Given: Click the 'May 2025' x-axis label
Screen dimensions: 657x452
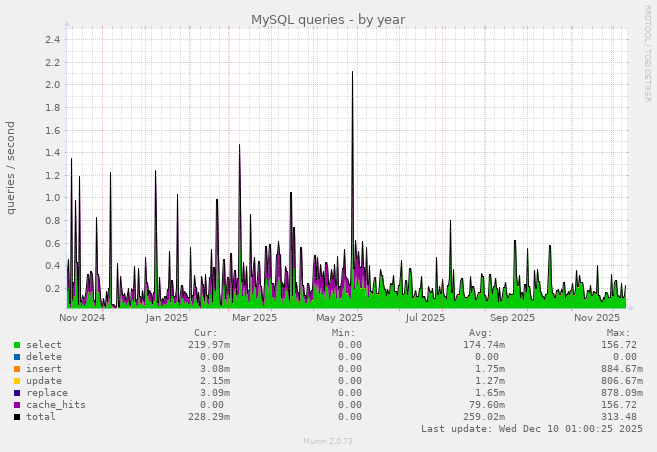Looking at the screenshot, I should tap(339, 318).
